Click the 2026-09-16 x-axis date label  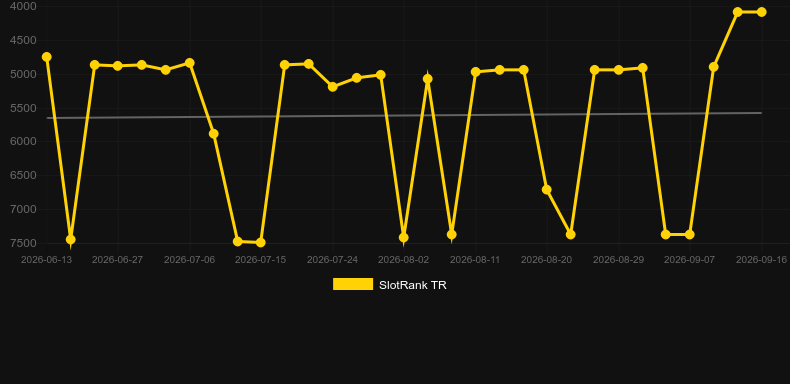coord(761,260)
